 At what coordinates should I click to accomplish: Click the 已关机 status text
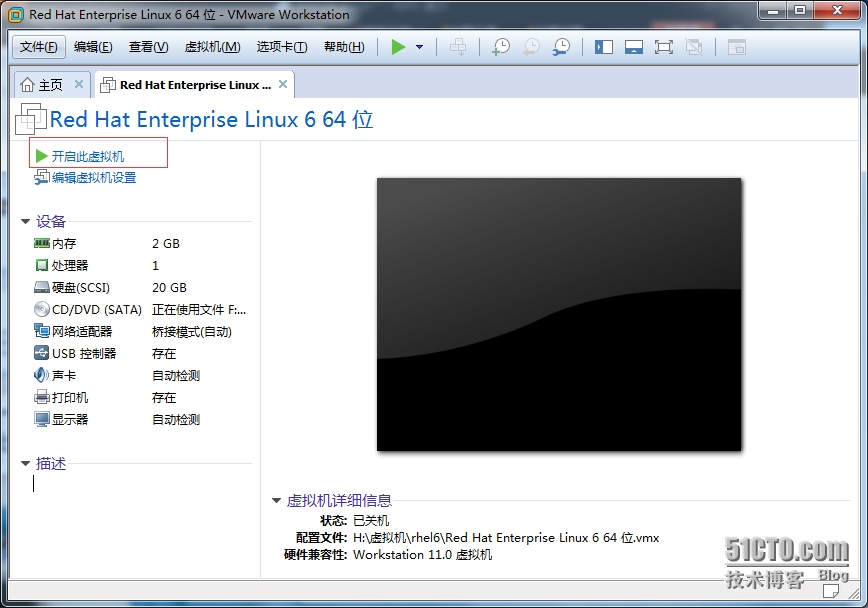coord(371,521)
